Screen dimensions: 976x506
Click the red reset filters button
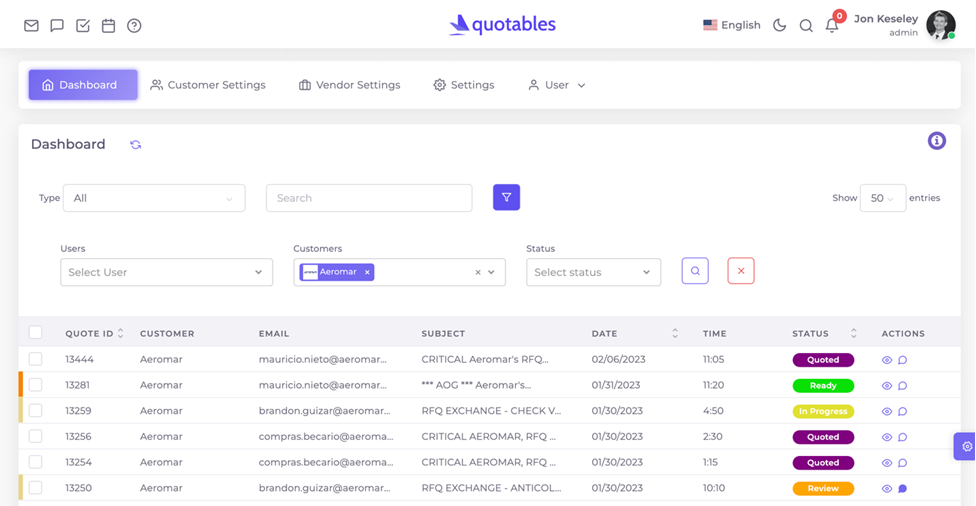[x=741, y=271]
